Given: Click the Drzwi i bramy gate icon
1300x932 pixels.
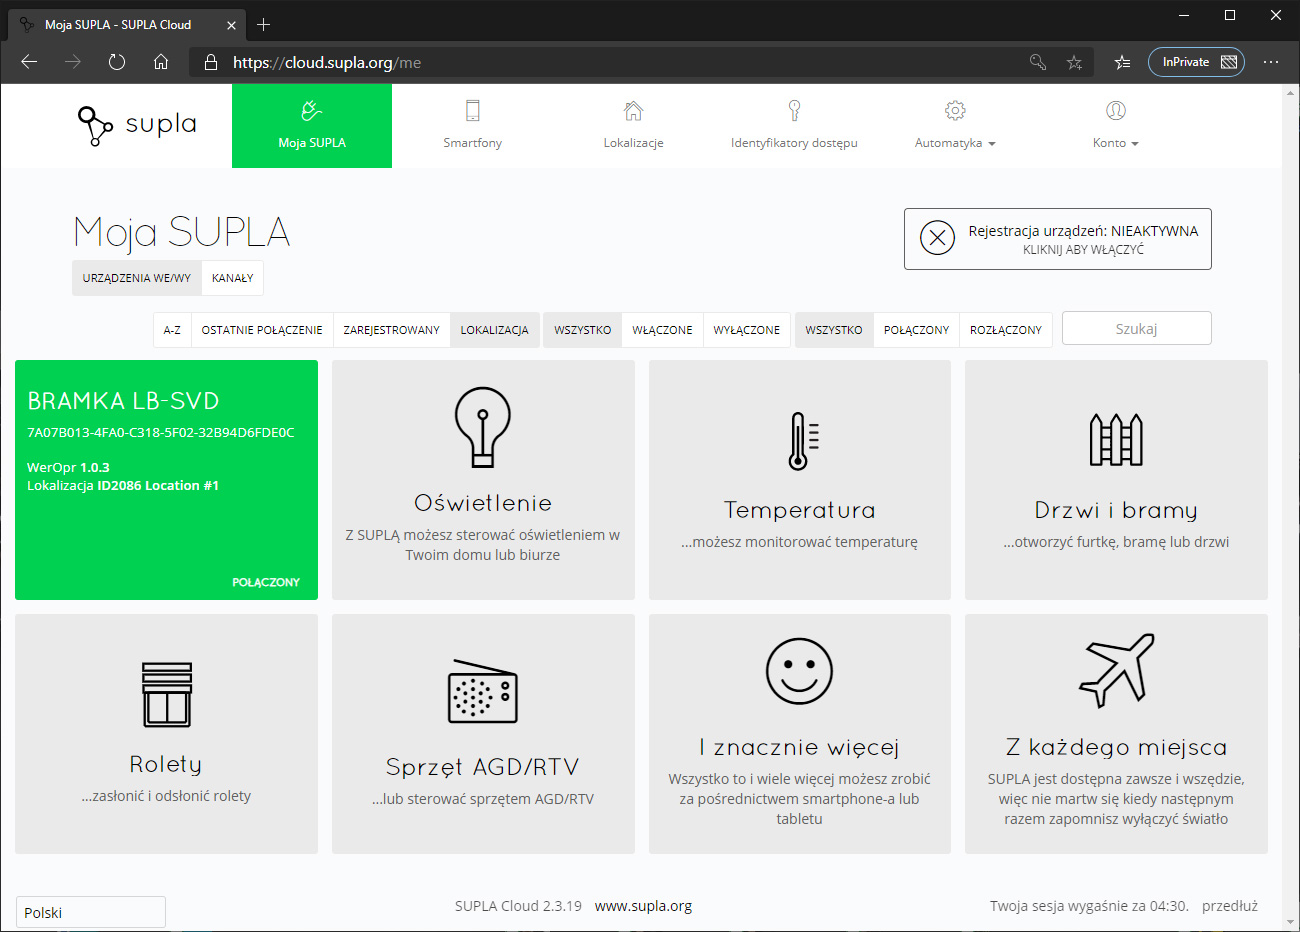Looking at the screenshot, I should point(1116,440).
